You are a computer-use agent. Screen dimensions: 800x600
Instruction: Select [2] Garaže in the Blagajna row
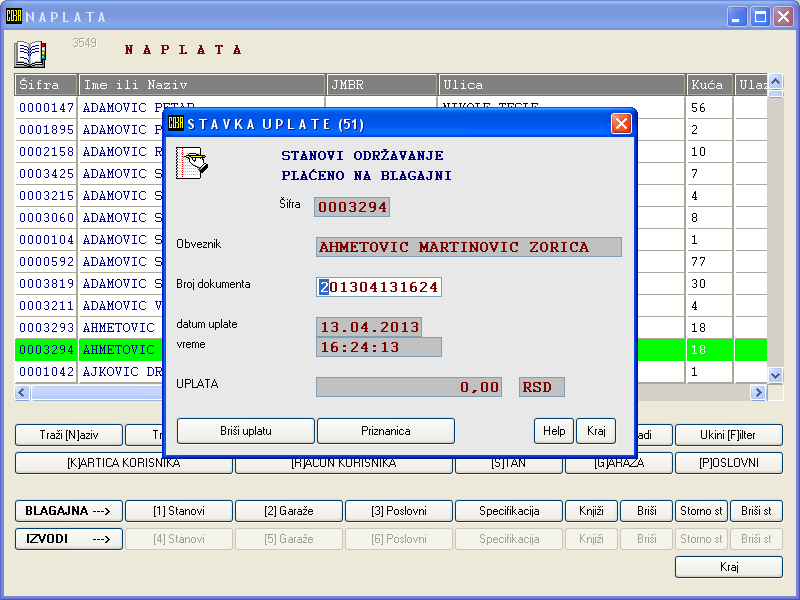[x=289, y=511]
